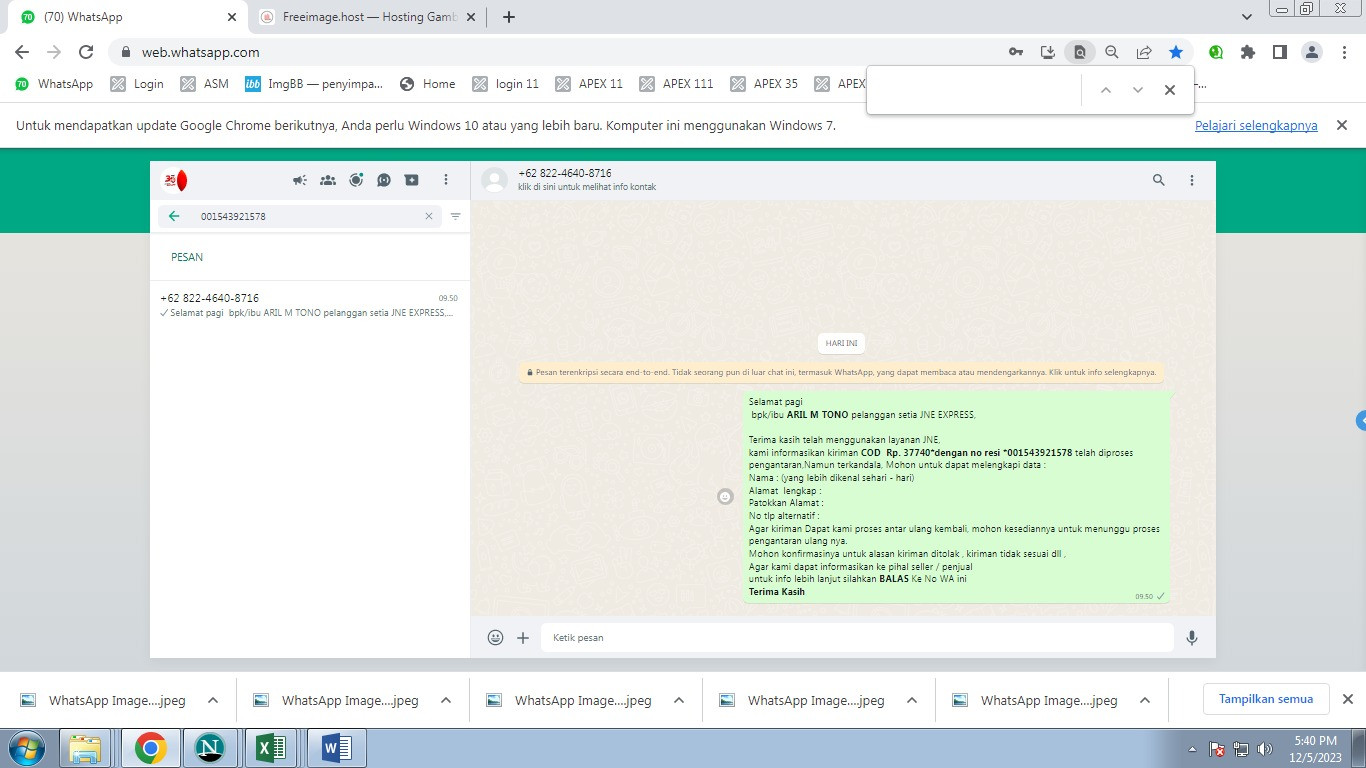The width and height of the screenshot is (1366, 768).
Task: Click Tampilkan semua downloads button
Action: click(x=1265, y=699)
